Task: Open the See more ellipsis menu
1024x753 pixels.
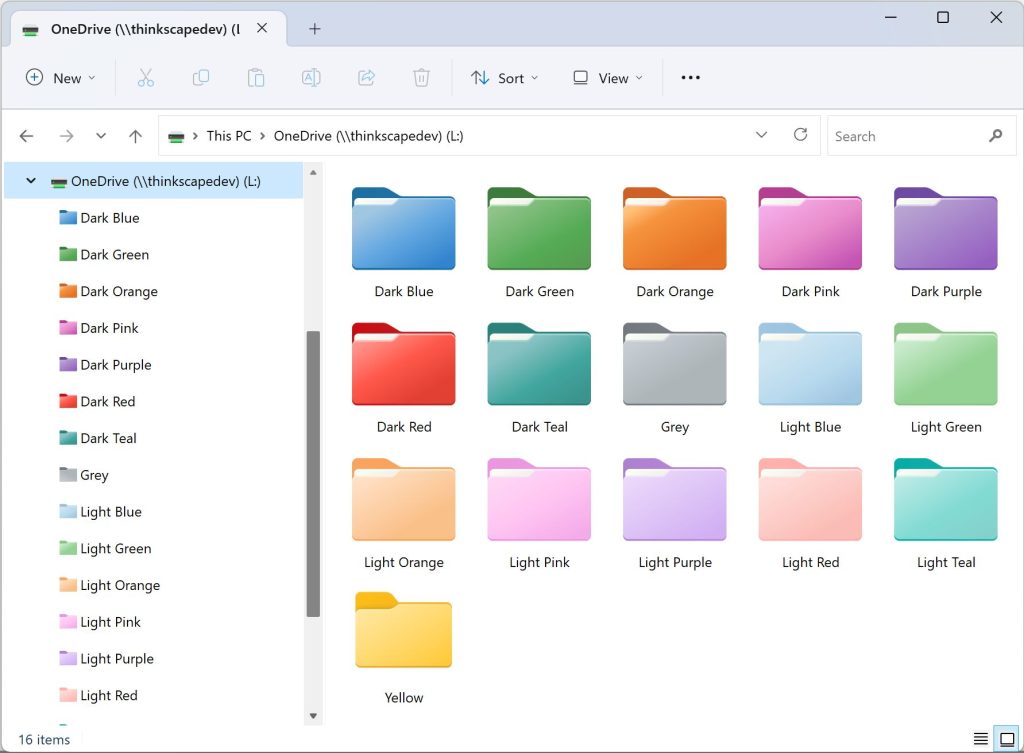Action: coord(690,78)
